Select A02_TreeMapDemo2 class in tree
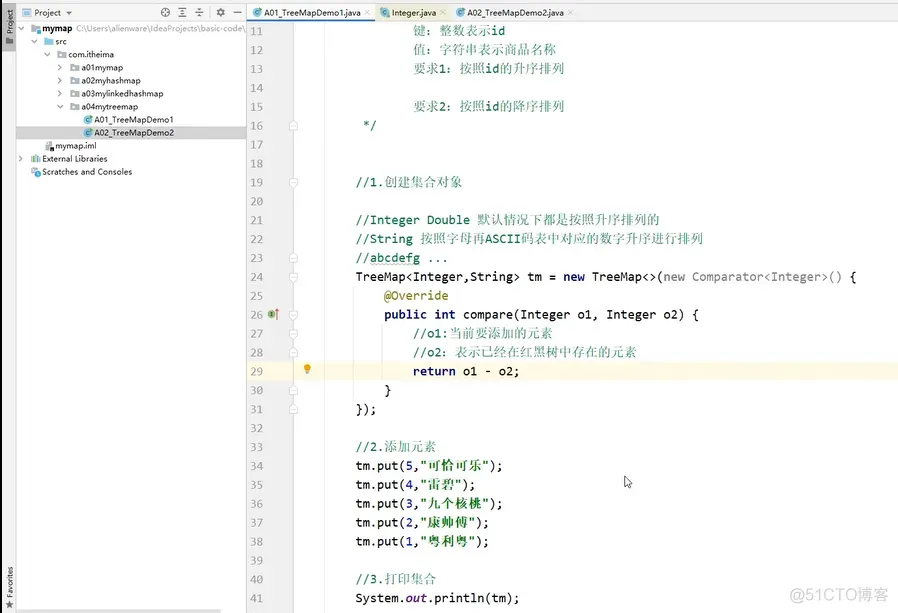The height and width of the screenshot is (613, 898). (x=133, y=133)
